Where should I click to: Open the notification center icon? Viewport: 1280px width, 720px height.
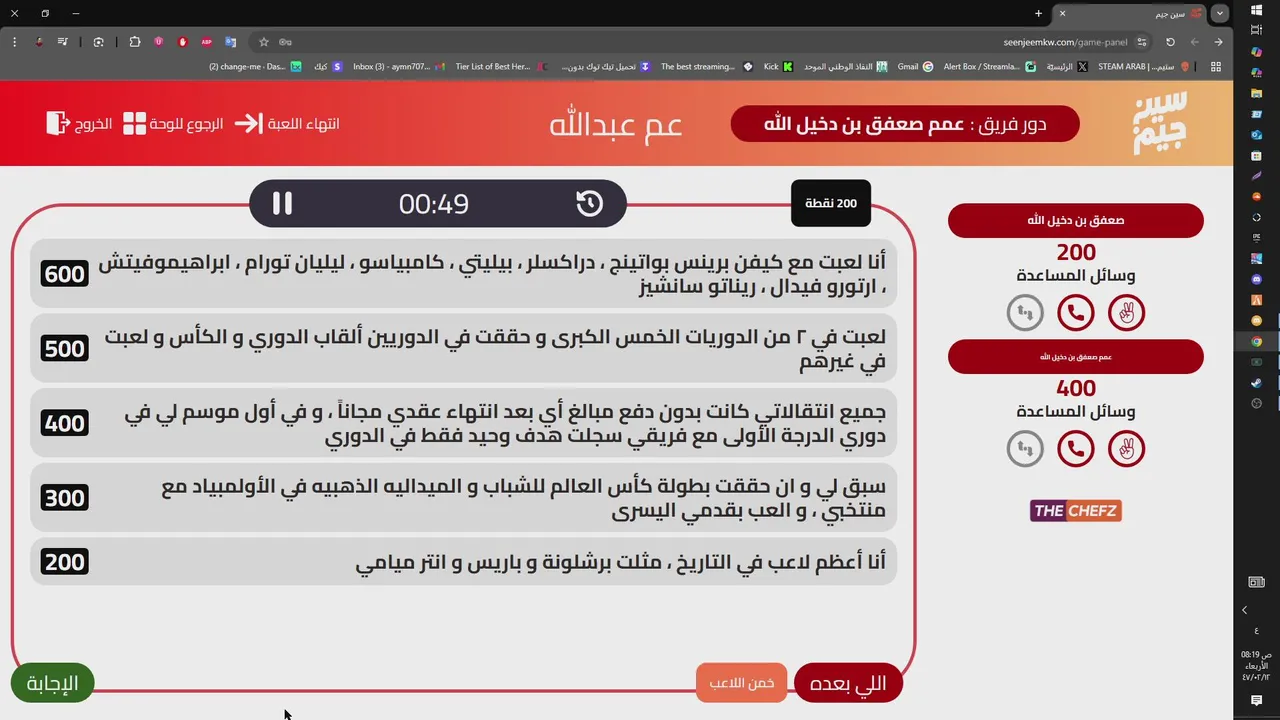click(1257, 700)
